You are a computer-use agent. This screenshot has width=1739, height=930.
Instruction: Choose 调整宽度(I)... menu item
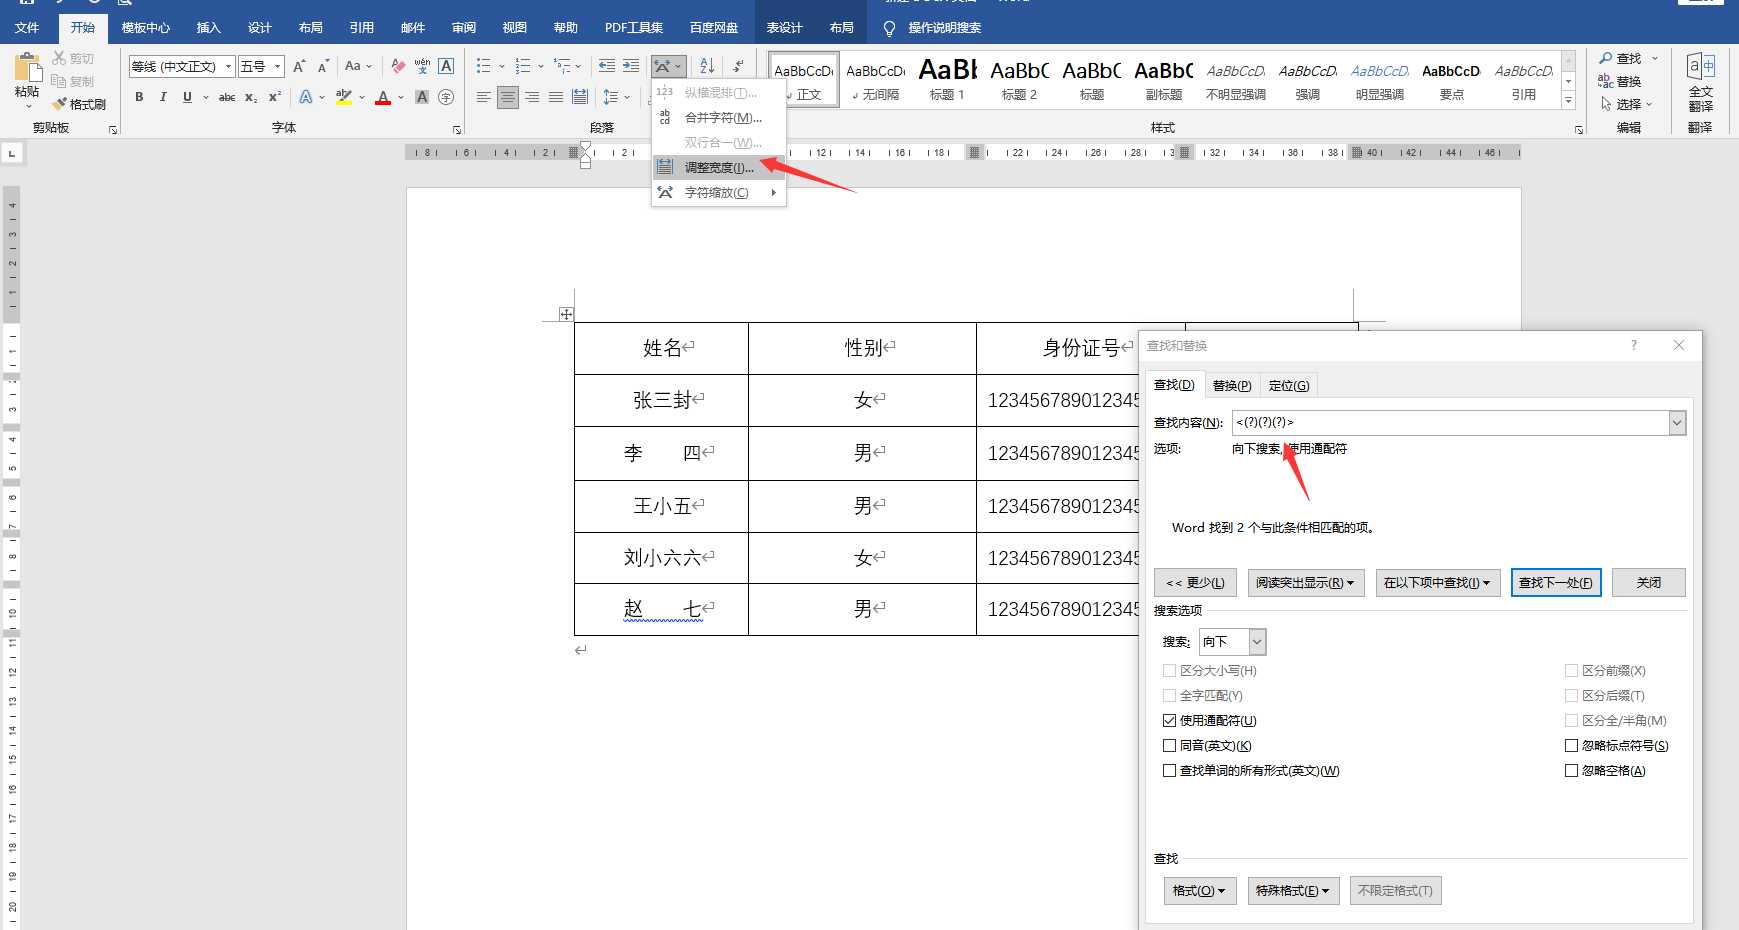tap(719, 168)
